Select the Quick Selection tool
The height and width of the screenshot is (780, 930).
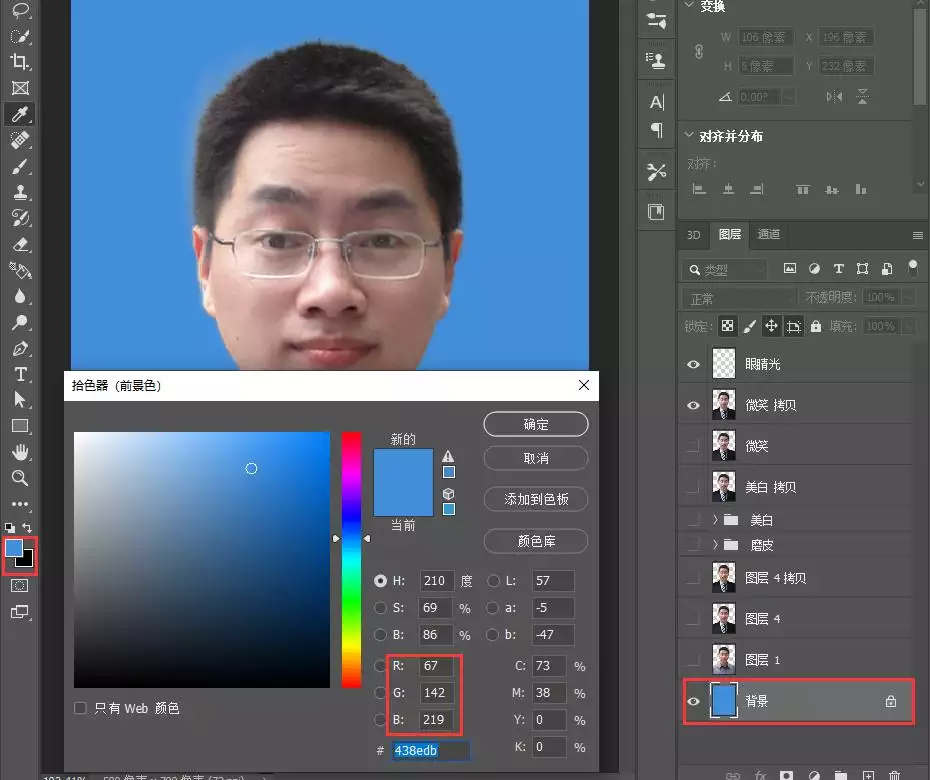[20, 36]
